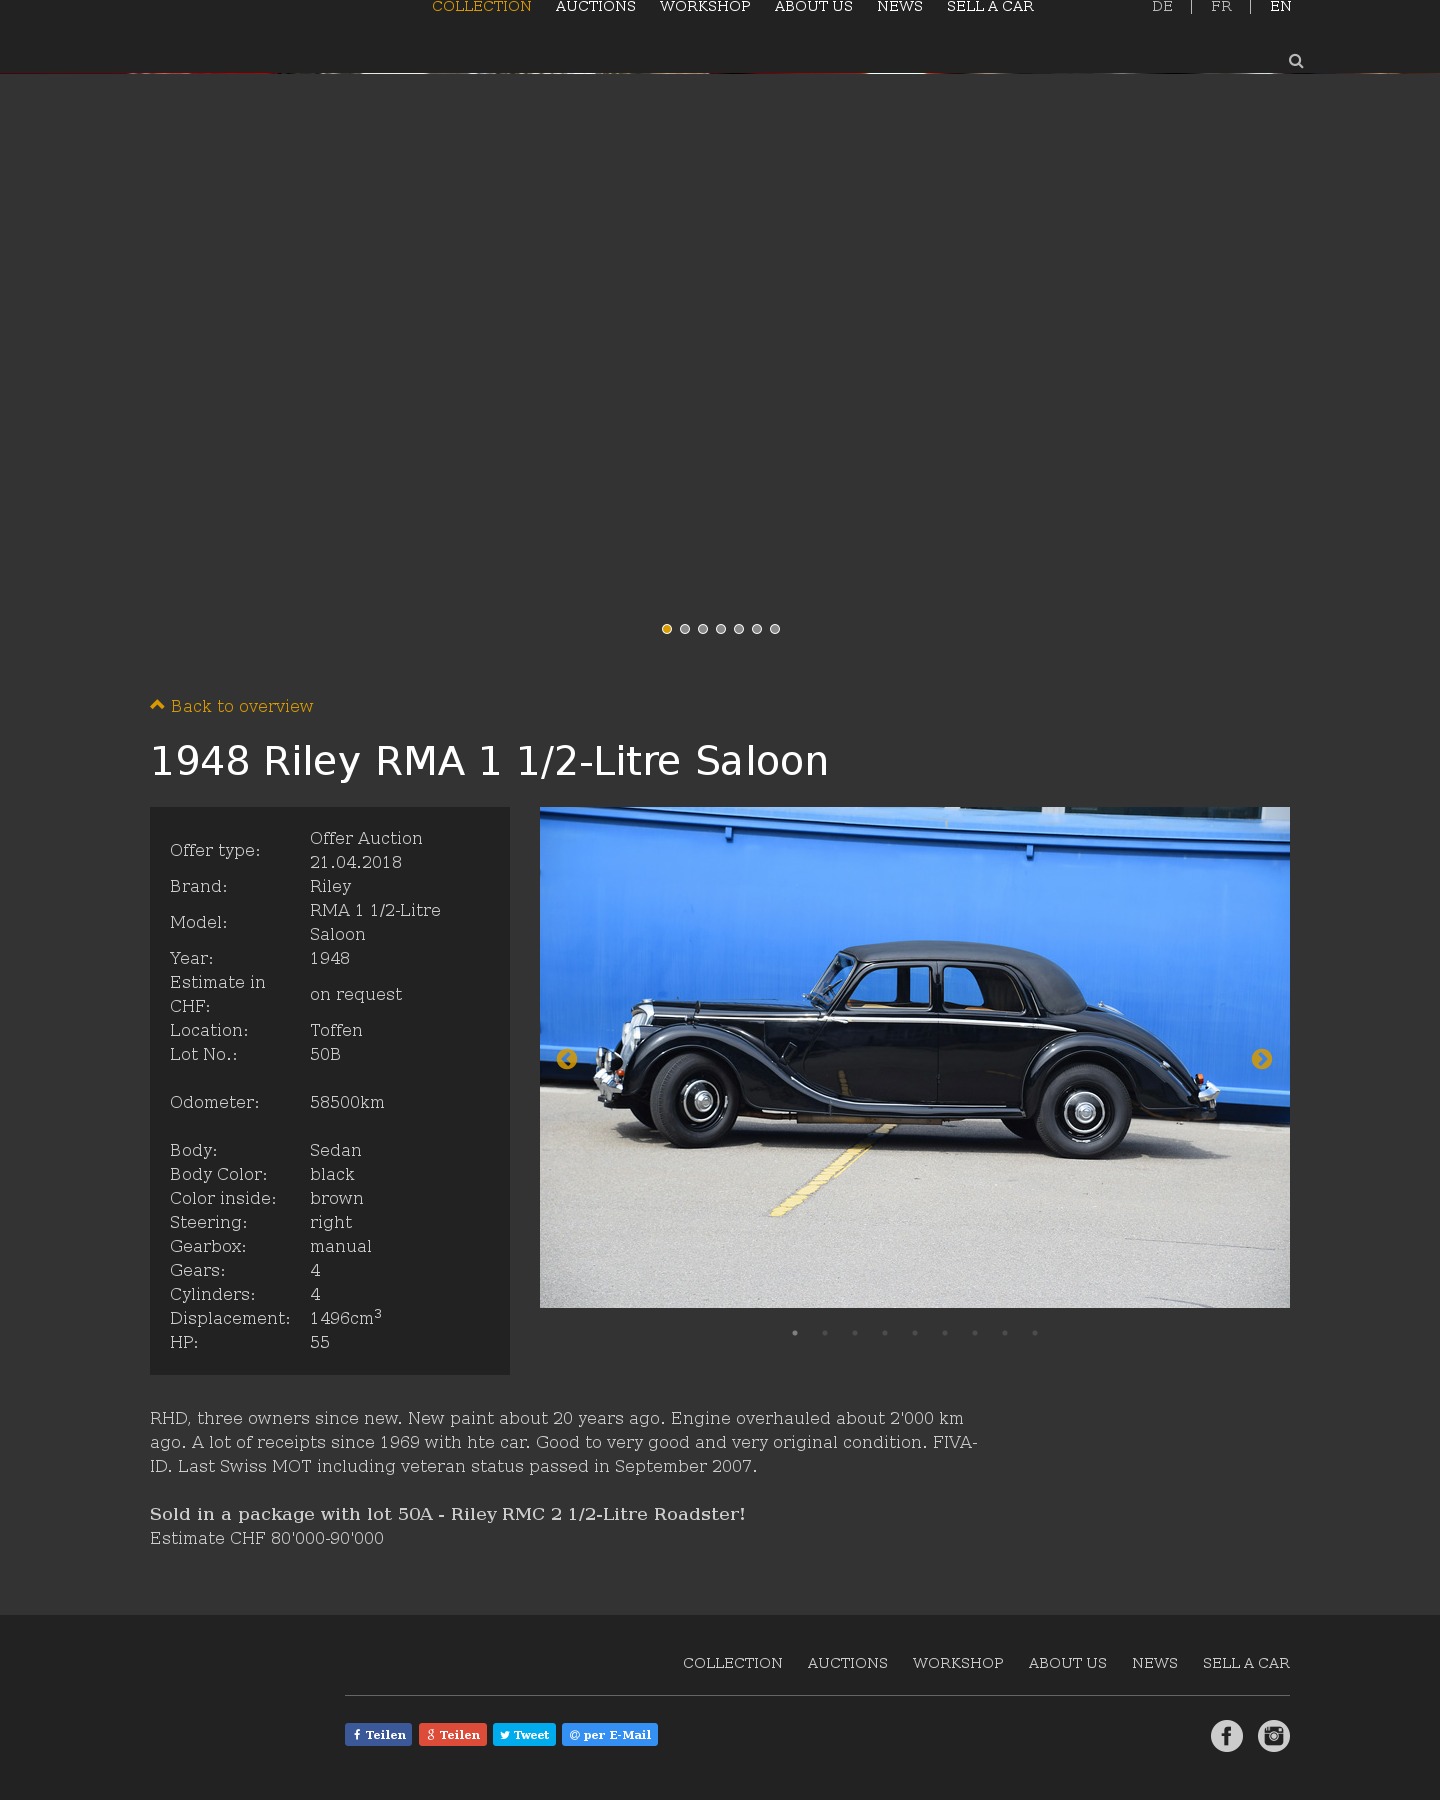
Task: Select the third hero slider dot
Action: 703,629
